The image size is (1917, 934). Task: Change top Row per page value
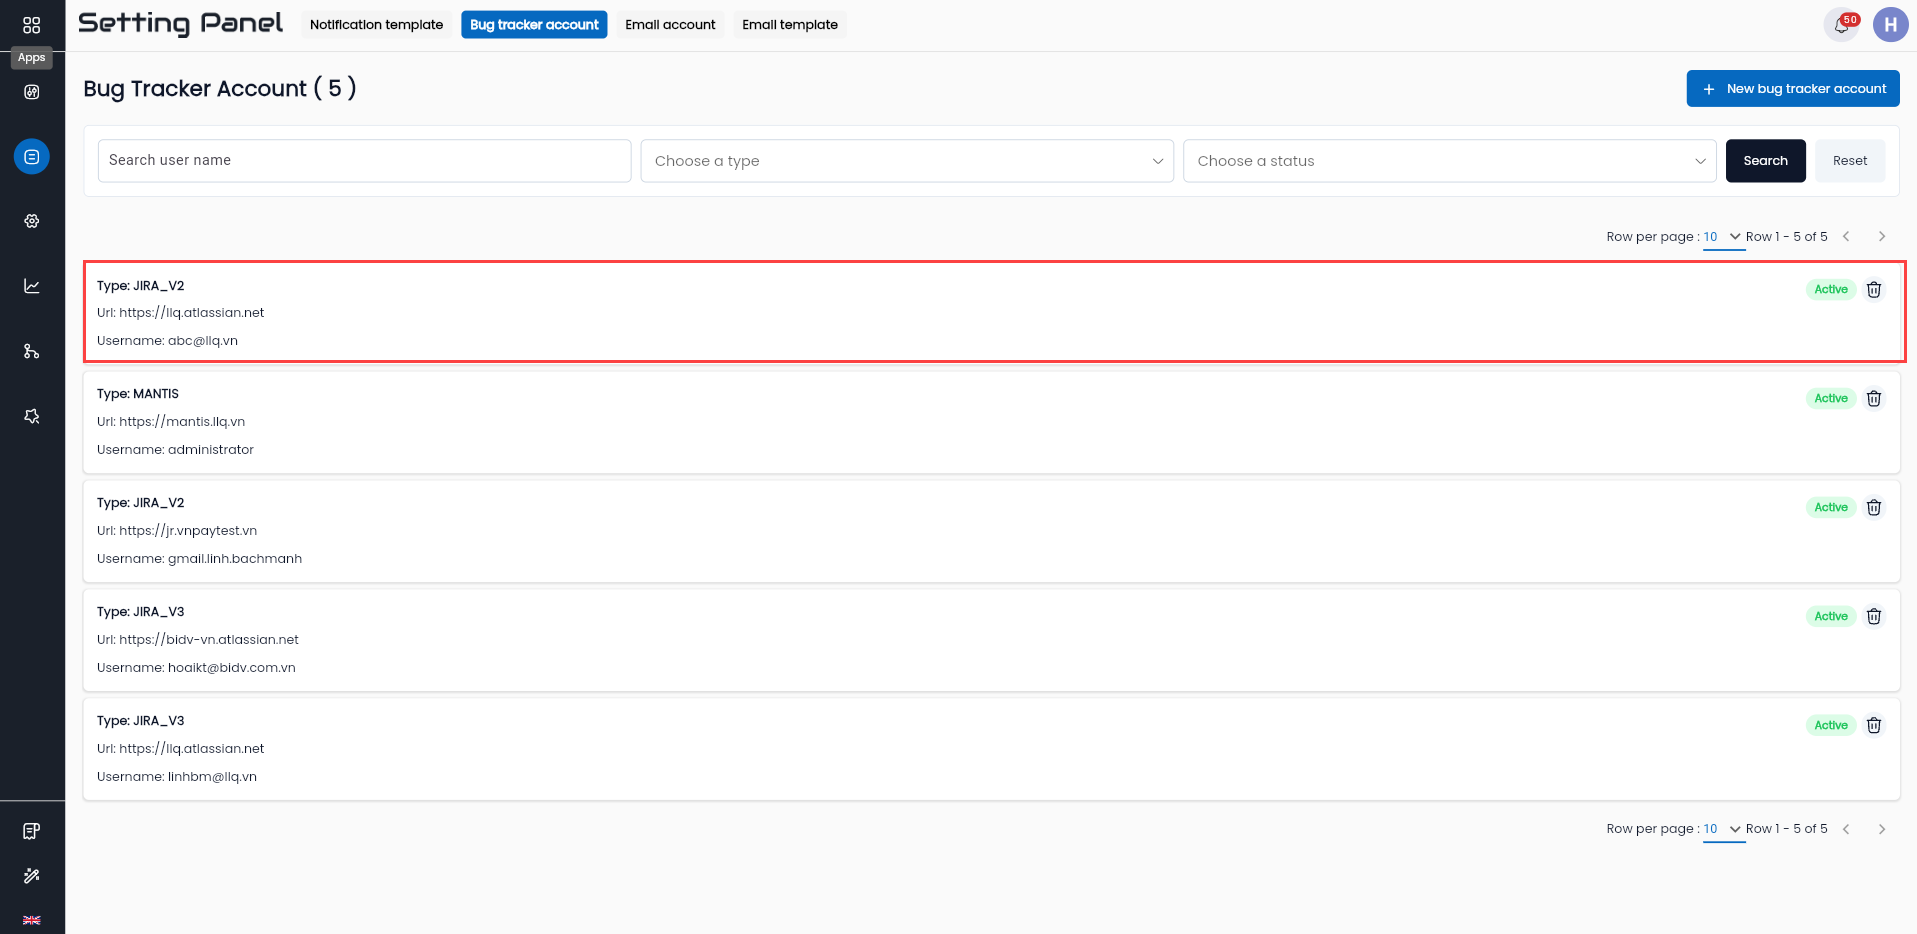(1723, 237)
